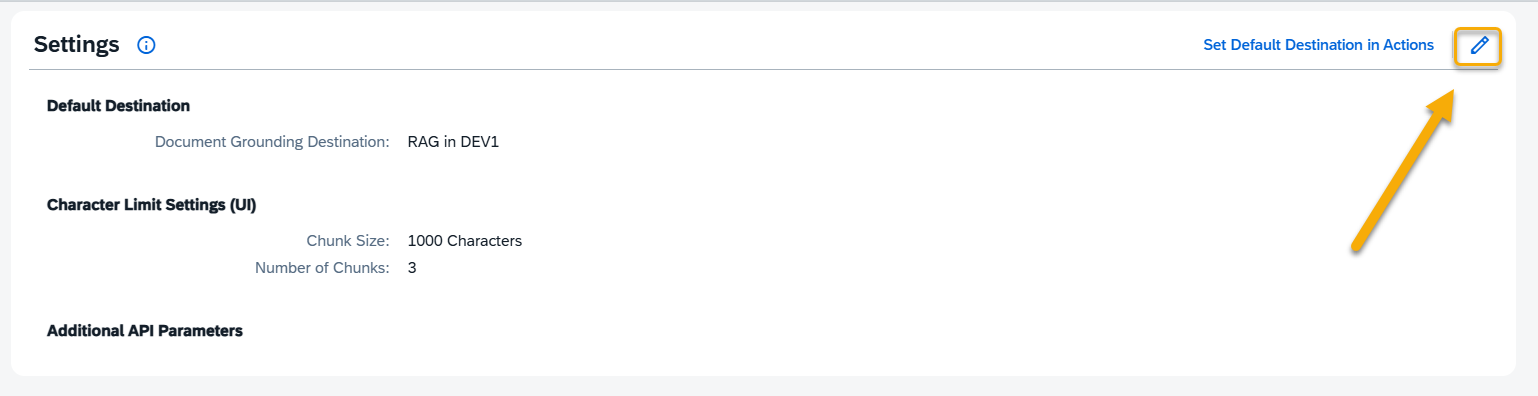Click the Settings panel title

77,44
